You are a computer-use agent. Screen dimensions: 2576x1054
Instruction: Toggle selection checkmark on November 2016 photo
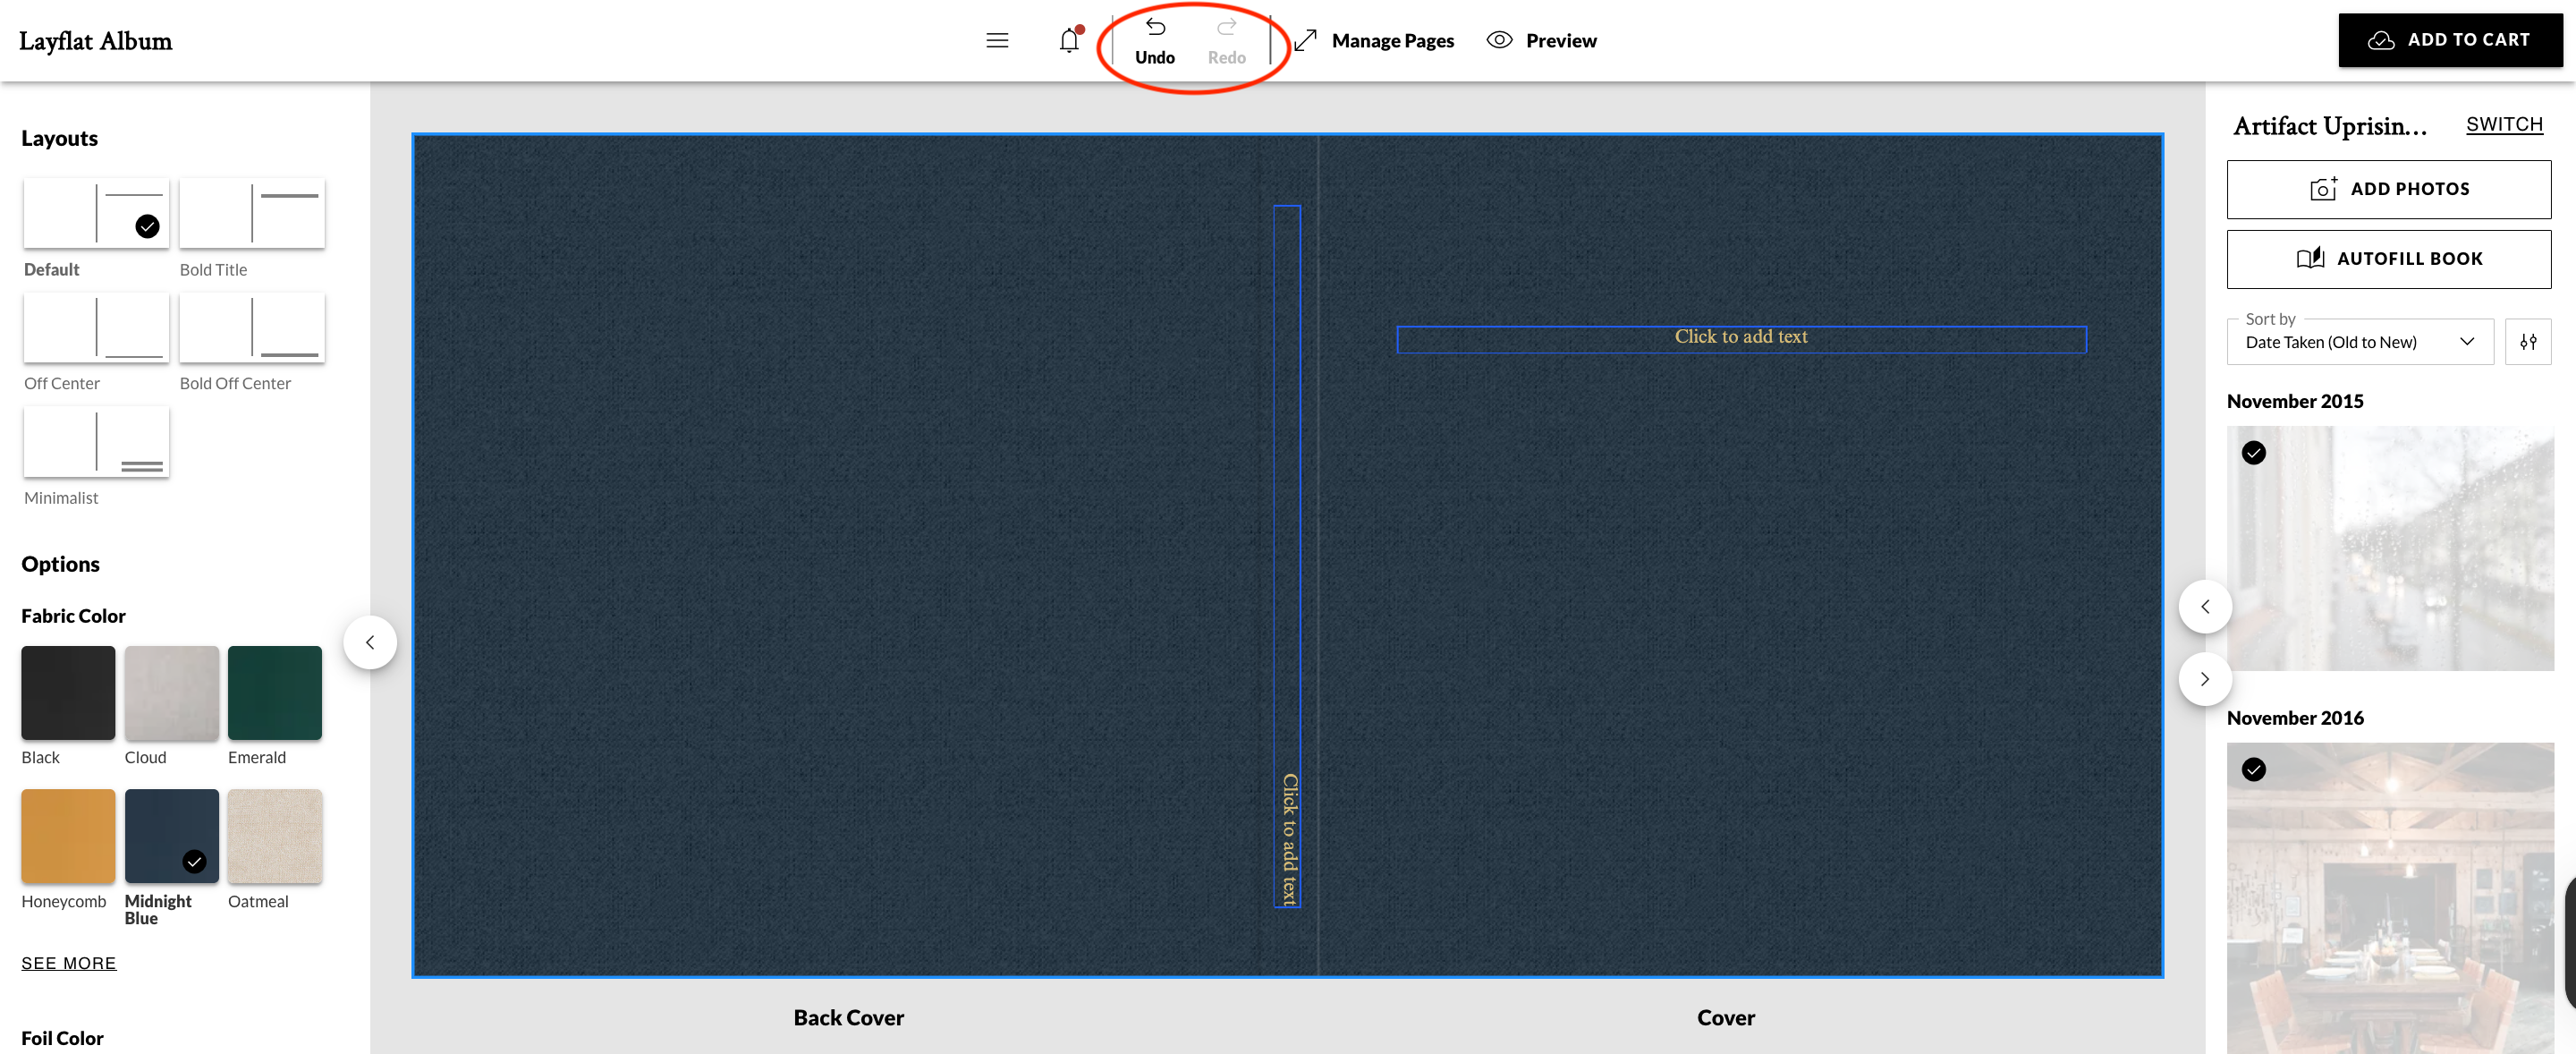pyautogui.click(x=2253, y=769)
